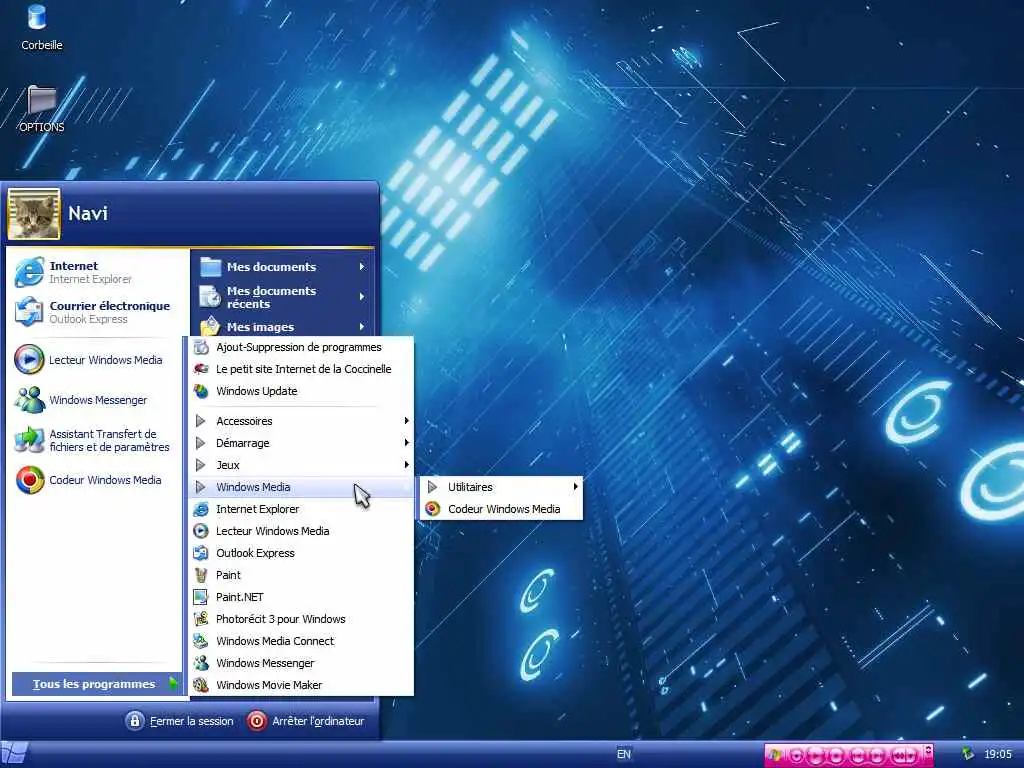Image resolution: width=1024 pixels, height=768 pixels.
Task: Open Outlook Express from programs list
Action: [x=300, y=553]
